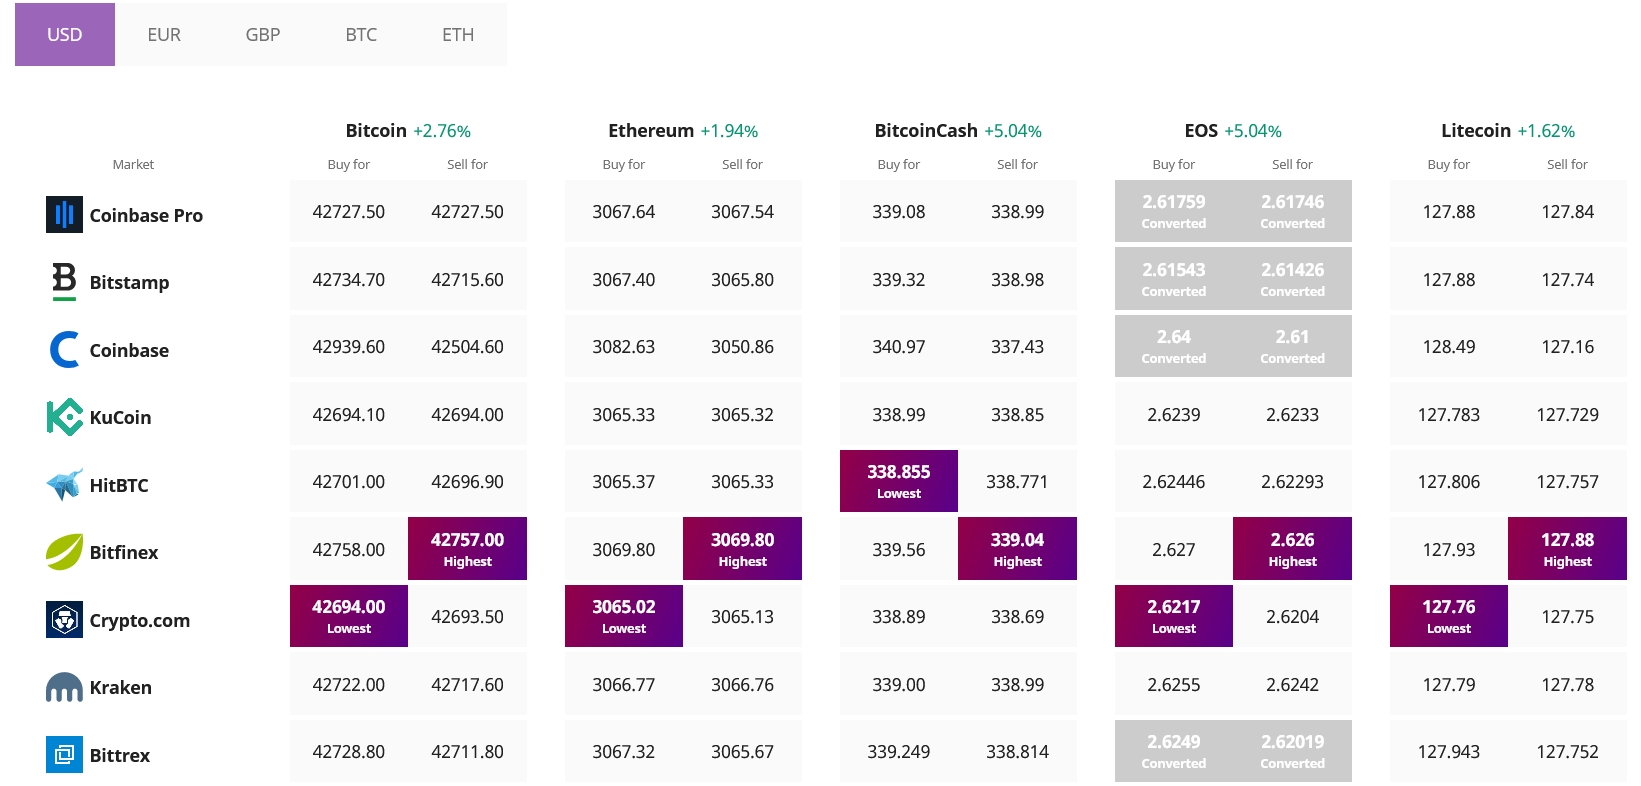Screen dimensions: 1641x786
Task: Click KuCoin Ethereum buy price 3065.33
Action: 624,415
